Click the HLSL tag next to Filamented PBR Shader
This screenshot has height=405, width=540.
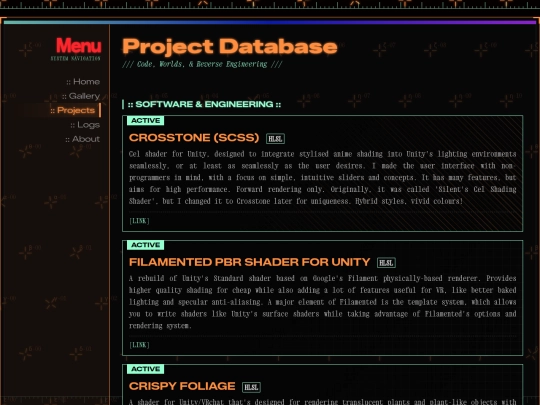coord(386,263)
